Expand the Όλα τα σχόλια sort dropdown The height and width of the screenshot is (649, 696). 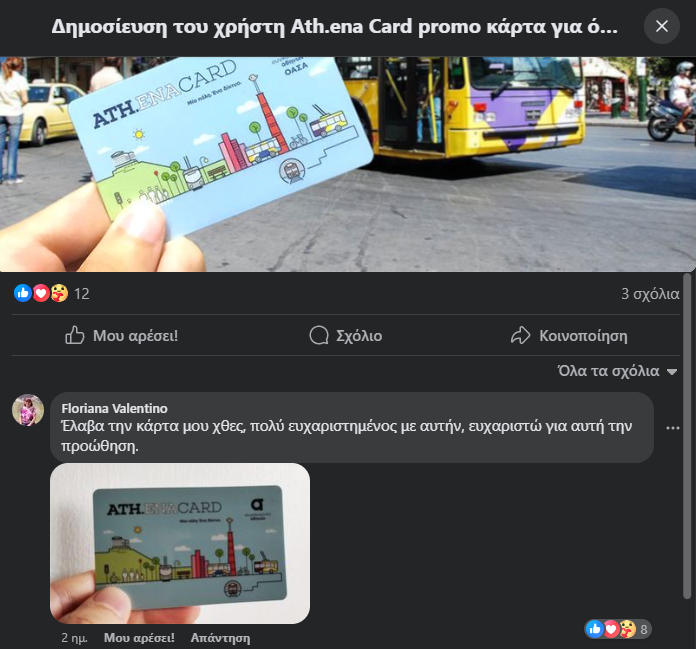(x=617, y=371)
